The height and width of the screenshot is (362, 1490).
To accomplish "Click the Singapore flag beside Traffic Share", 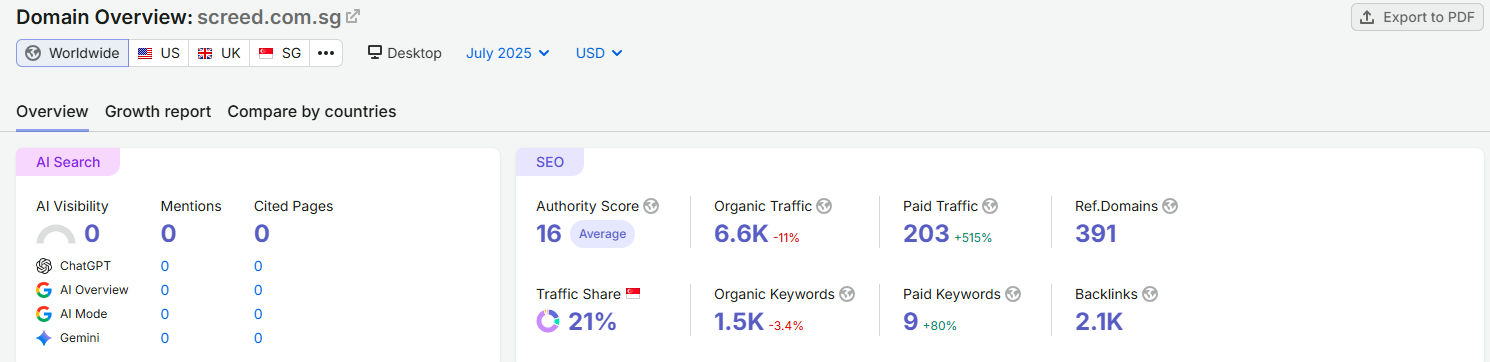I will click(633, 293).
